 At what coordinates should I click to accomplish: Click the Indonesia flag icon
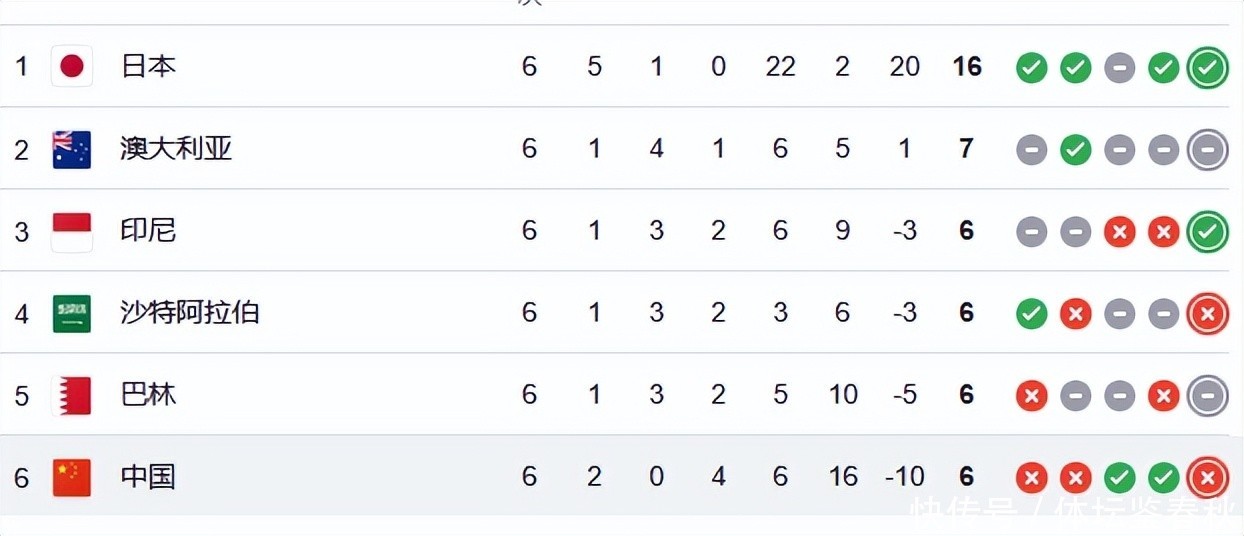pyautogui.click(x=72, y=231)
